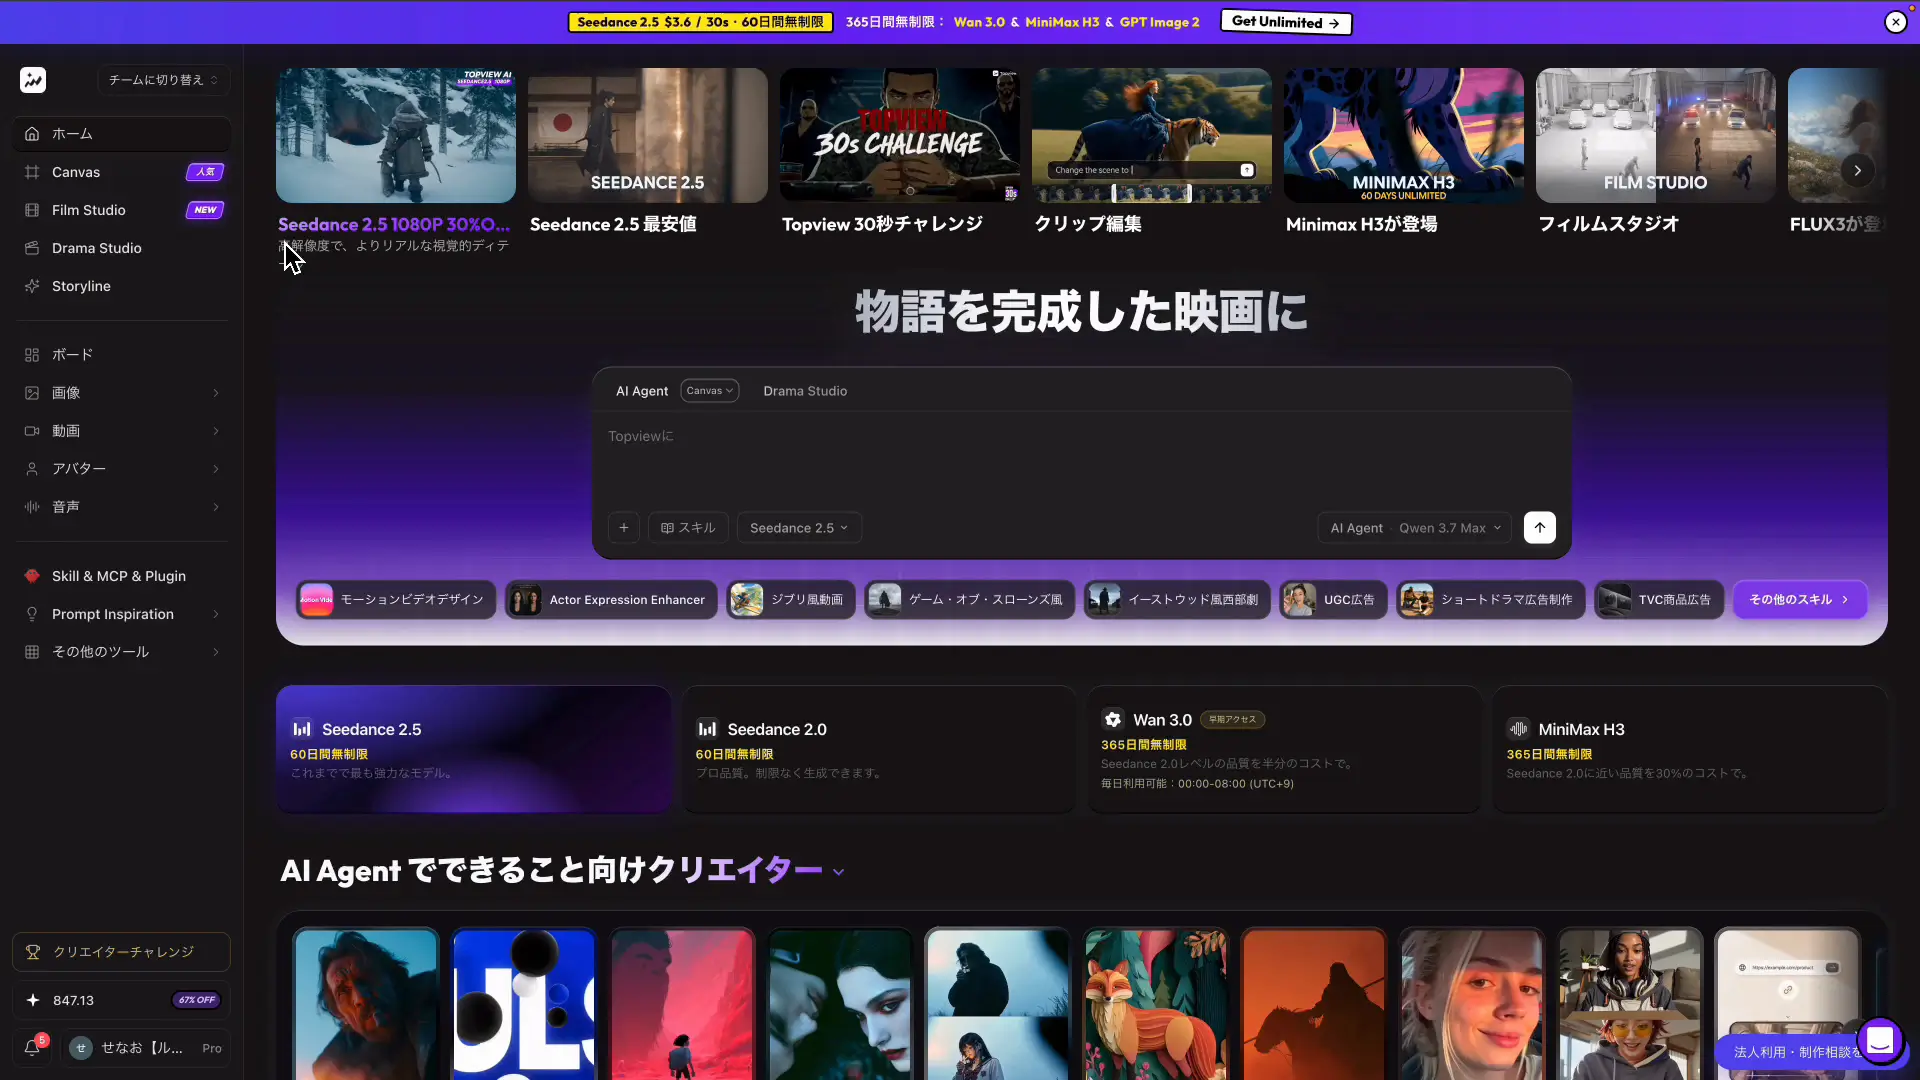Expand Prompt Inspiration submenu arrow
The image size is (1920, 1080).
tap(216, 614)
